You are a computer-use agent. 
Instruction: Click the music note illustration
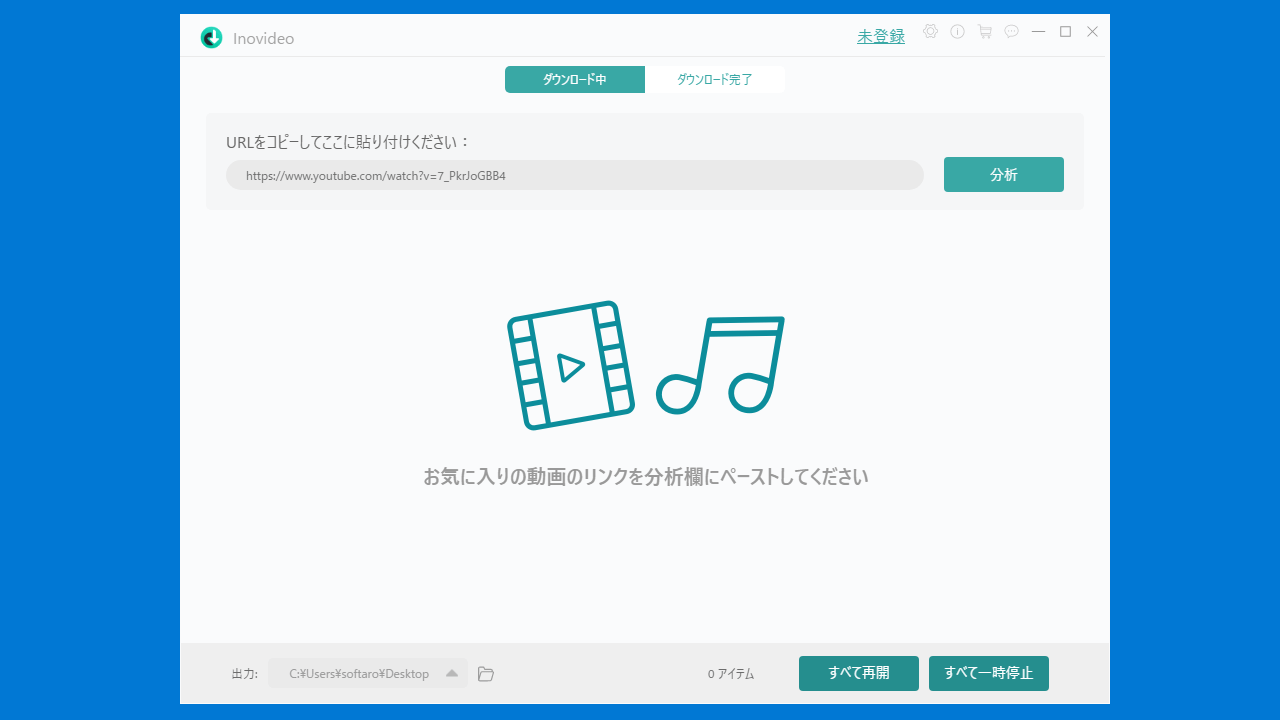720,365
